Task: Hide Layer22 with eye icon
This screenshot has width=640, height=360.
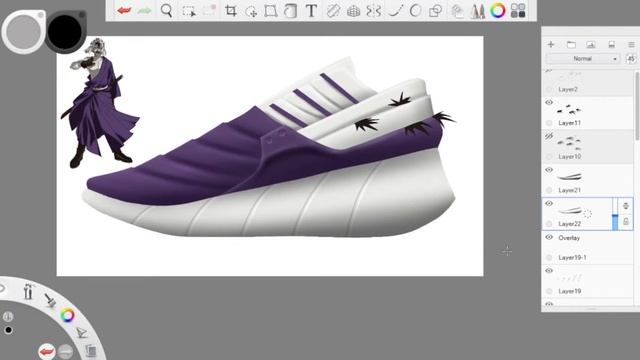Action: (x=549, y=203)
